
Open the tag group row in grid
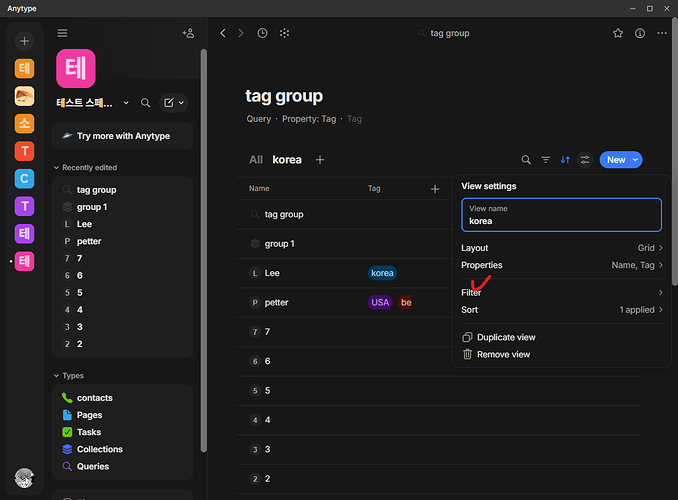tap(284, 215)
